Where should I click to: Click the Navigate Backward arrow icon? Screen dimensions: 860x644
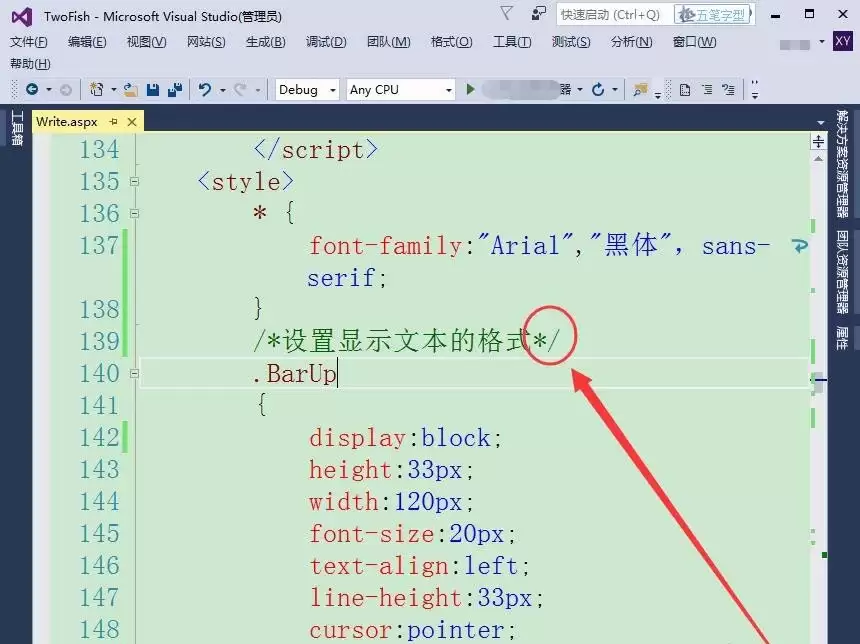click(32, 90)
